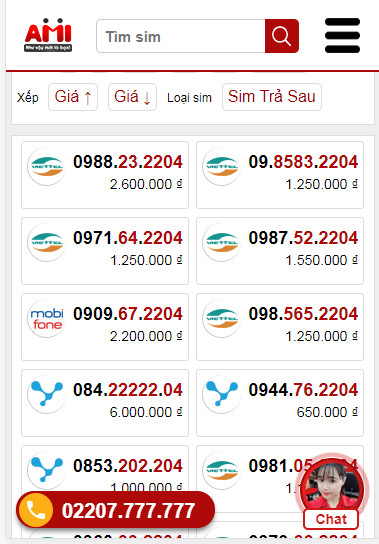The width and height of the screenshot is (379, 544).
Task: Select sim 0987.52.2204 listing
Action: 280,251
